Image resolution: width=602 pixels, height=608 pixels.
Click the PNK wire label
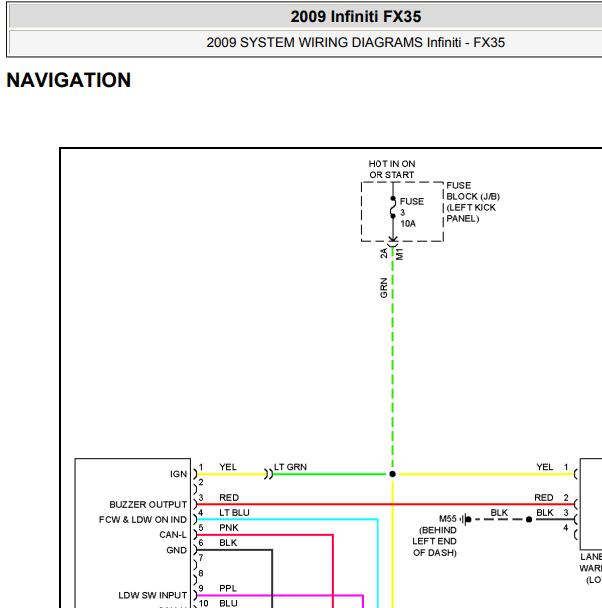229,528
